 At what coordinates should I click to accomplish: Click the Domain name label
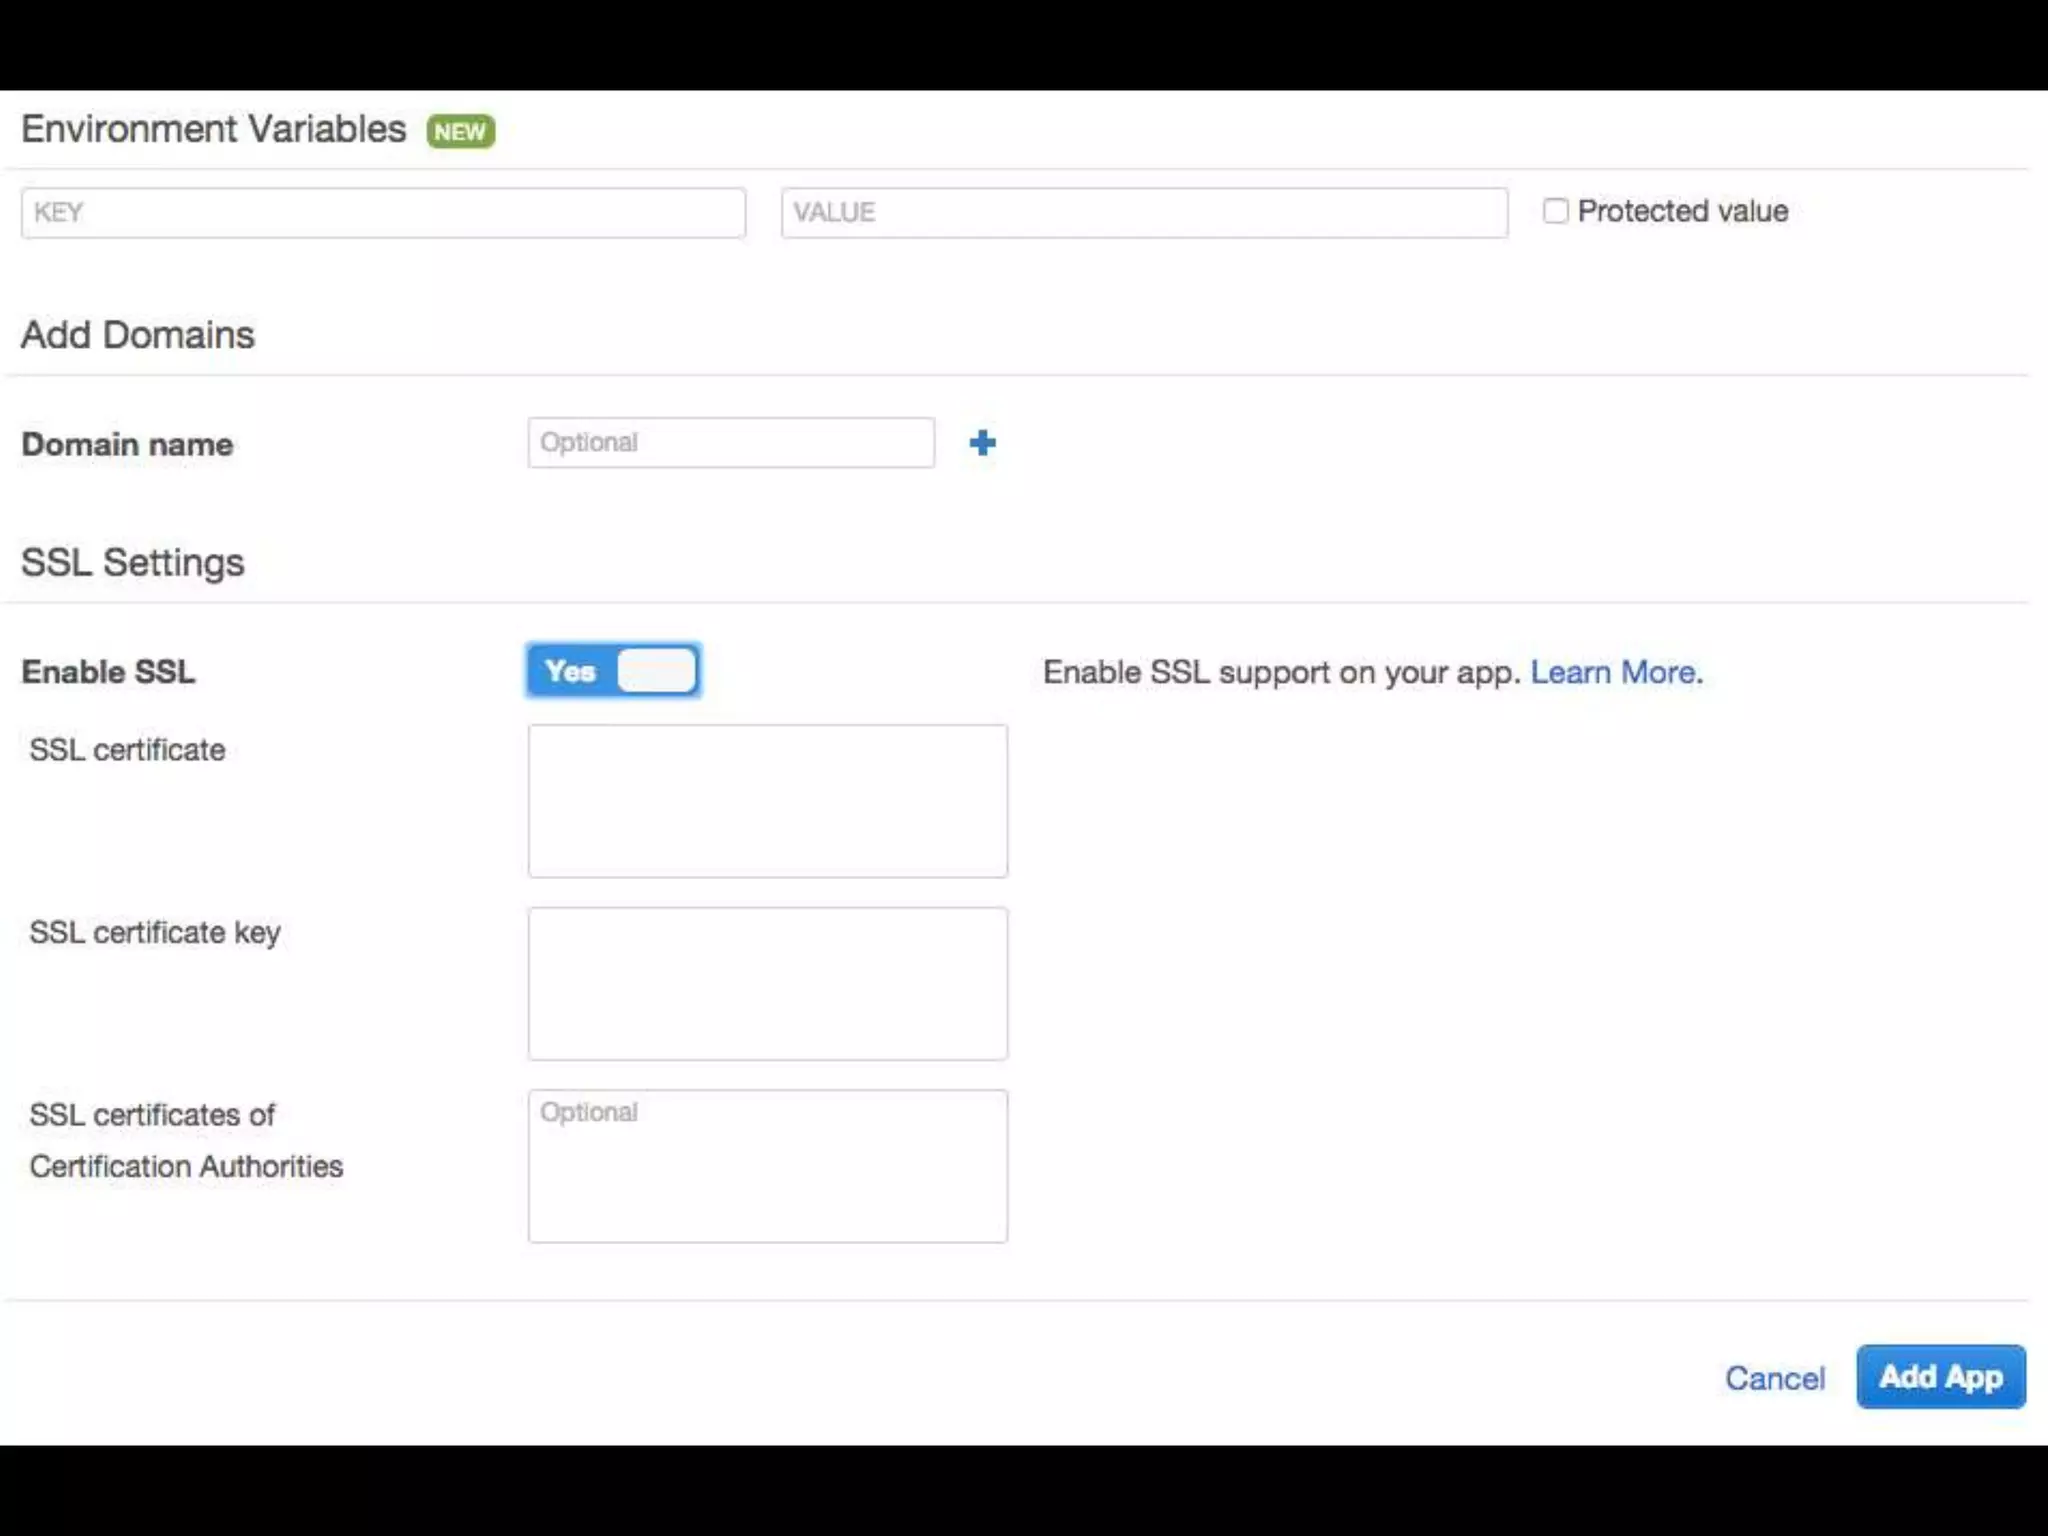127,444
